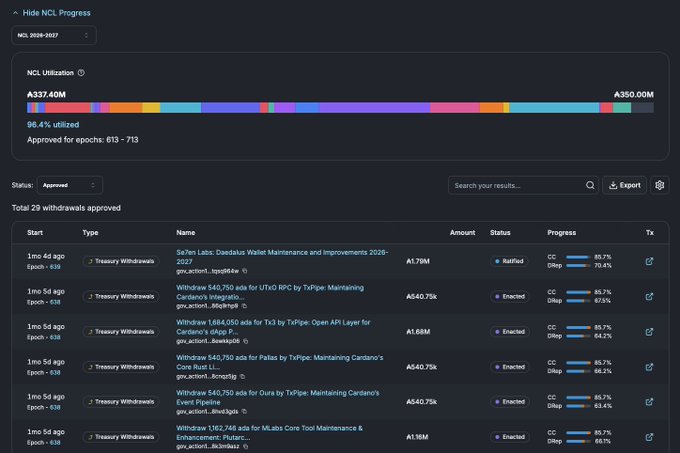Click the Tx column header
680x453 pixels.
click(x=650, y=233)
